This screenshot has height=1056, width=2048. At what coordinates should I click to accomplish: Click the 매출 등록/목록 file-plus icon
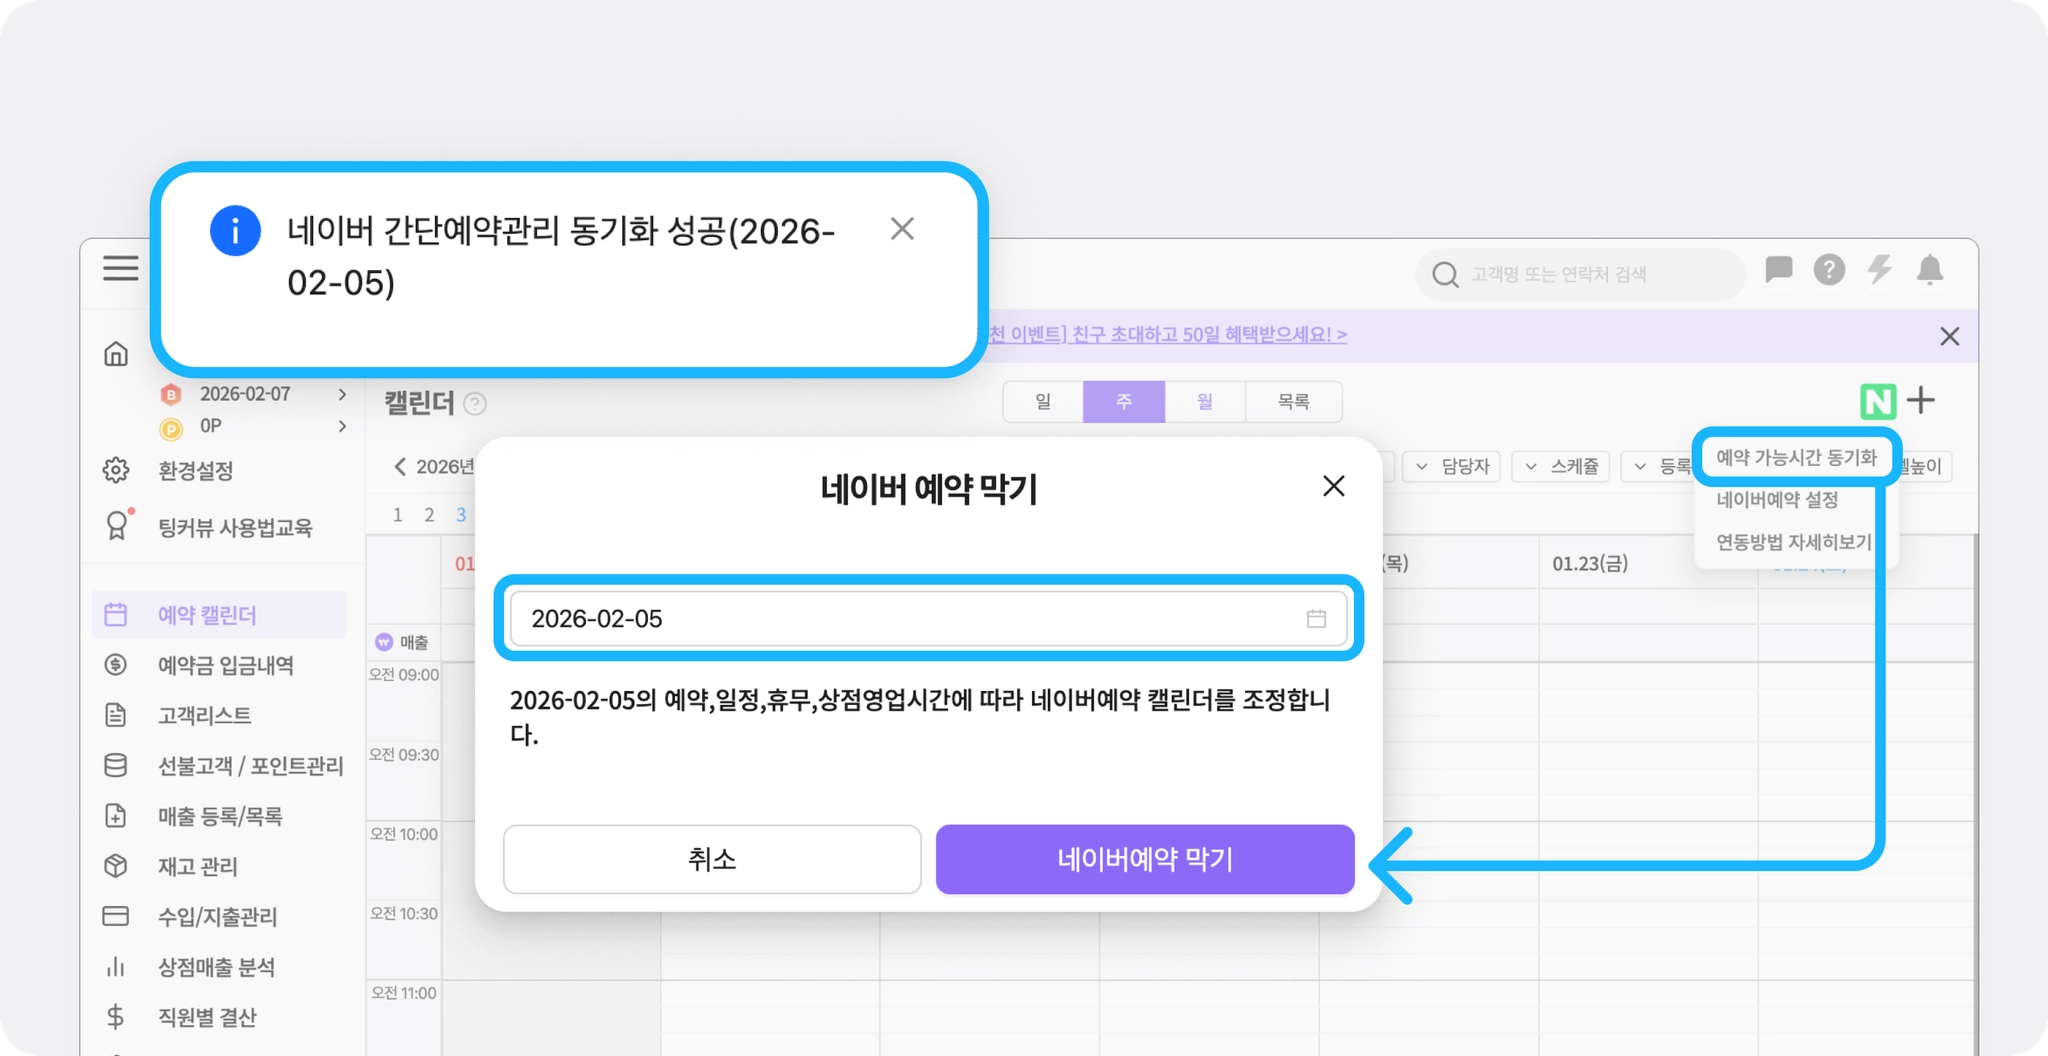point(116,815)
